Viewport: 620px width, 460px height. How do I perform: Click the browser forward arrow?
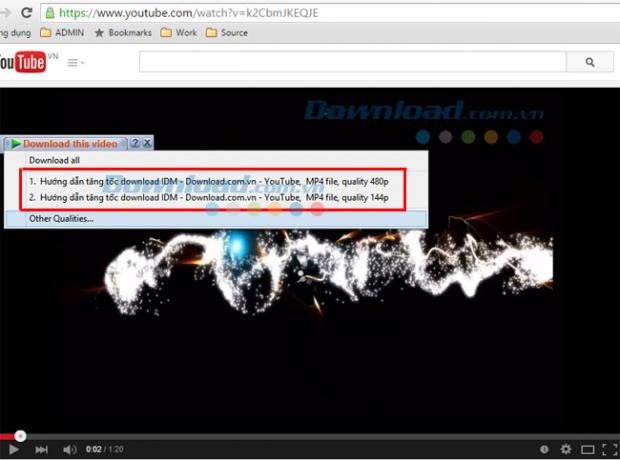[x=5, y=13]
